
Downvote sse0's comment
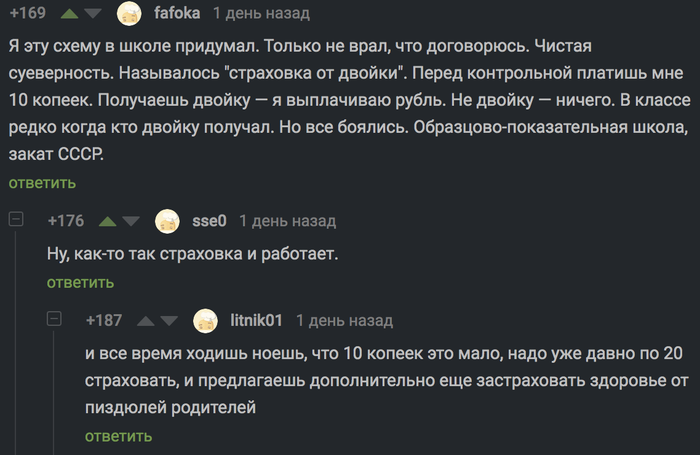[x=132, y=221]
